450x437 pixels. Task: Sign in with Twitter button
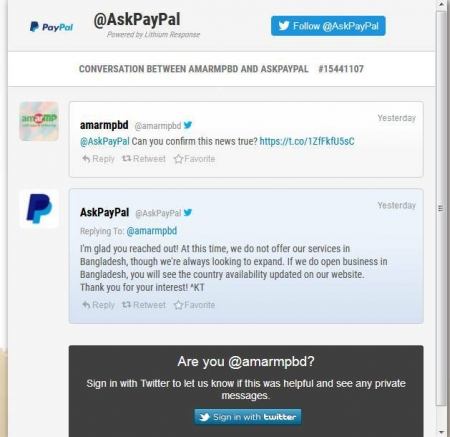point(248,417)
